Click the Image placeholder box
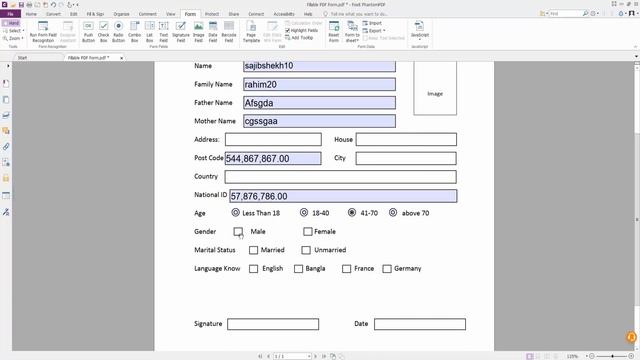 435,89
